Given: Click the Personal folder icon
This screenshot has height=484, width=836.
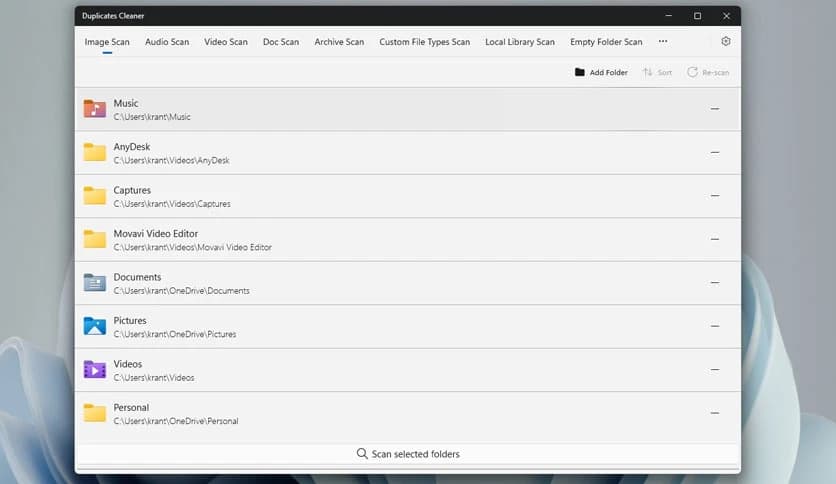Looking at the screenshot, I should pyautogui.click(x=95, y=413).
